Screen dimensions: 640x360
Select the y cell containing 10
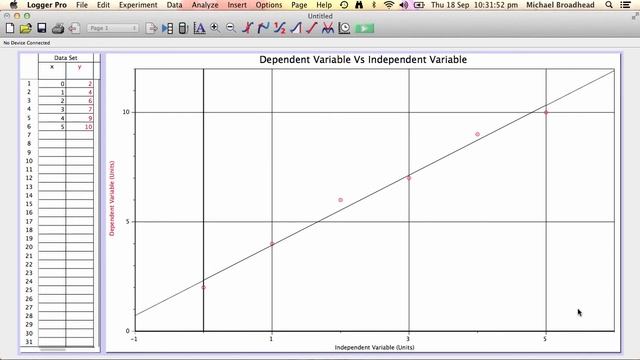[80, 127]
